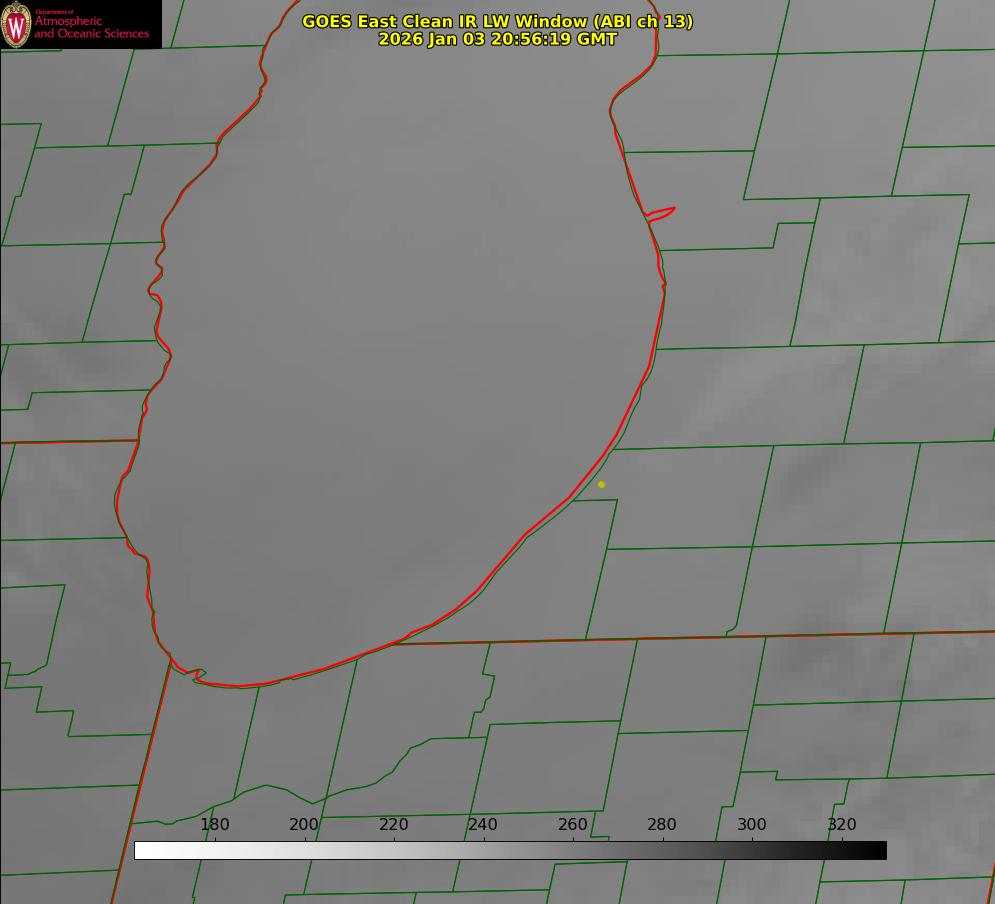Click the 280 colorbar label

(662, 824)
